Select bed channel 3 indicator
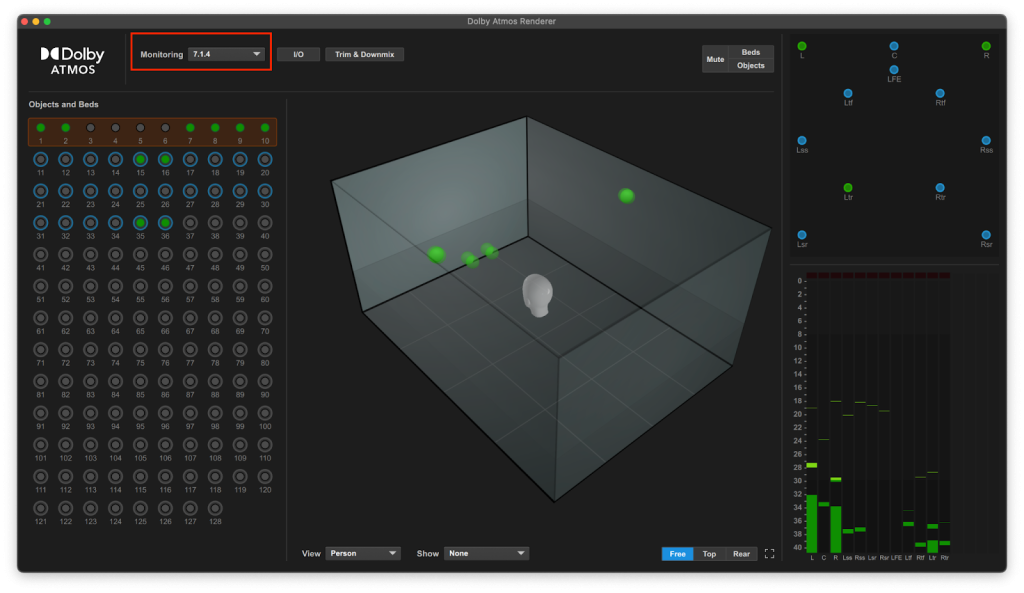1024x593 pixels. (x=90, y=128)
